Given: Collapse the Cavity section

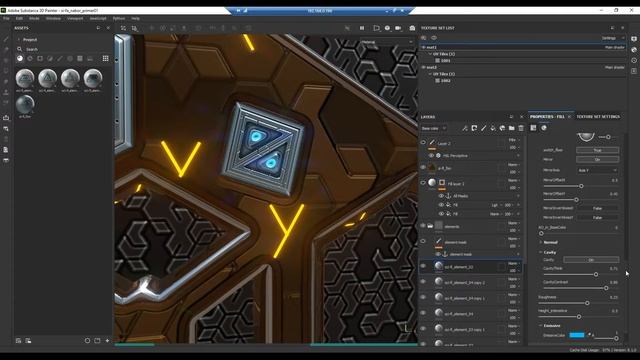Looking at the screenshot, I should [x=541, y=252].
